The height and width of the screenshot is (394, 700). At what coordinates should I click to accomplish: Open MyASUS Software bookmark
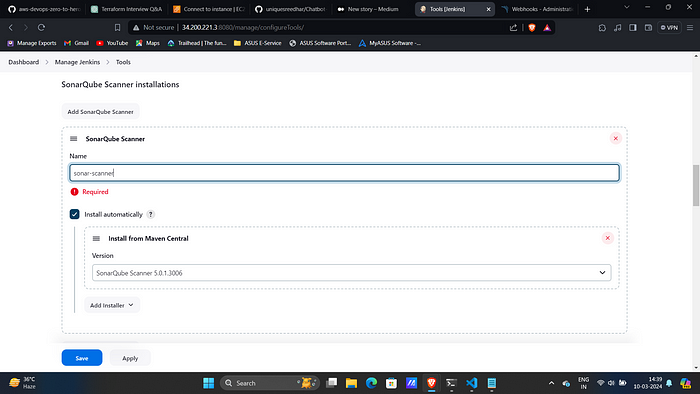click(390, 43)
